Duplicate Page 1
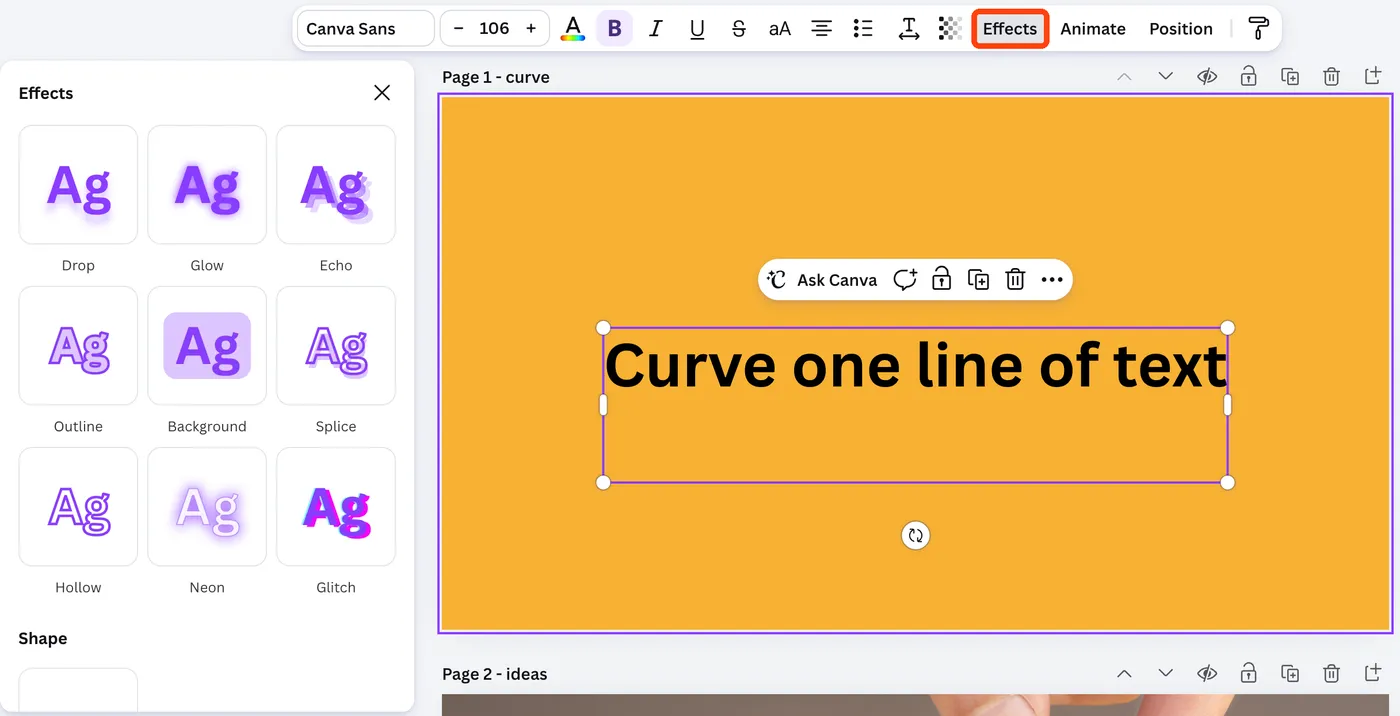This screenshot has height=716, width=1400. pyautogui.click(x=1290, y=77)
